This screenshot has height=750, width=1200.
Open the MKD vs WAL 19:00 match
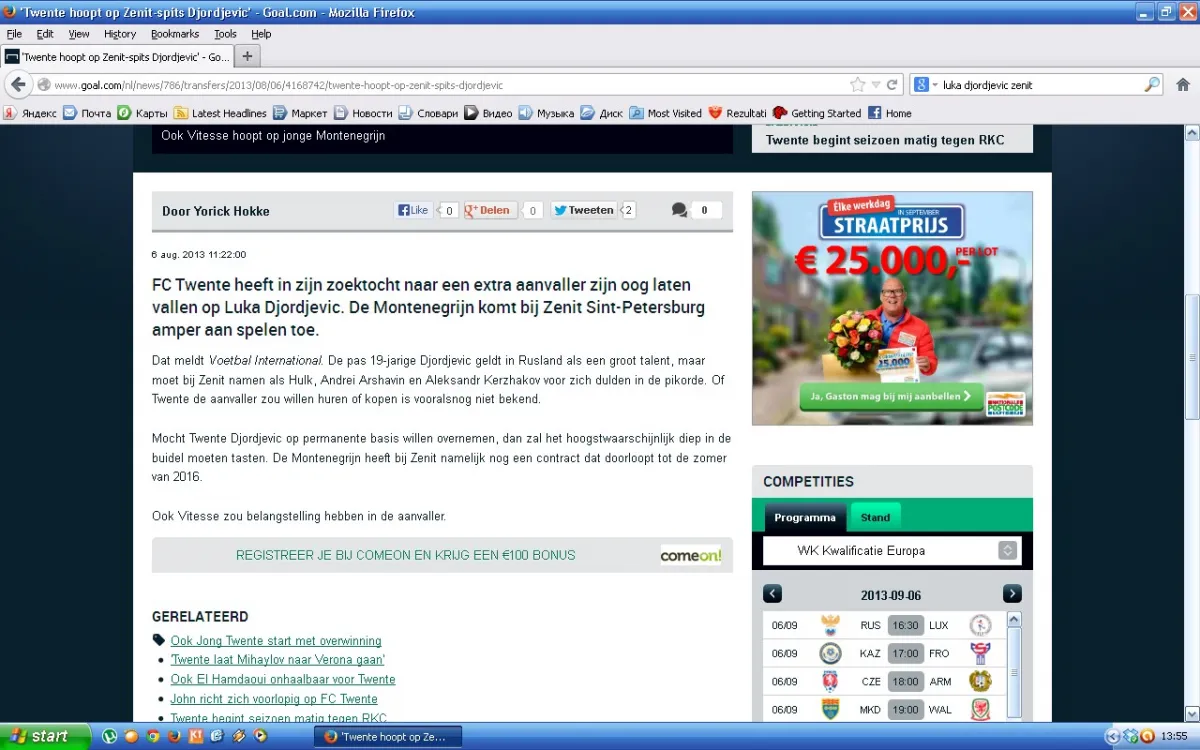[x=884, y=709]
